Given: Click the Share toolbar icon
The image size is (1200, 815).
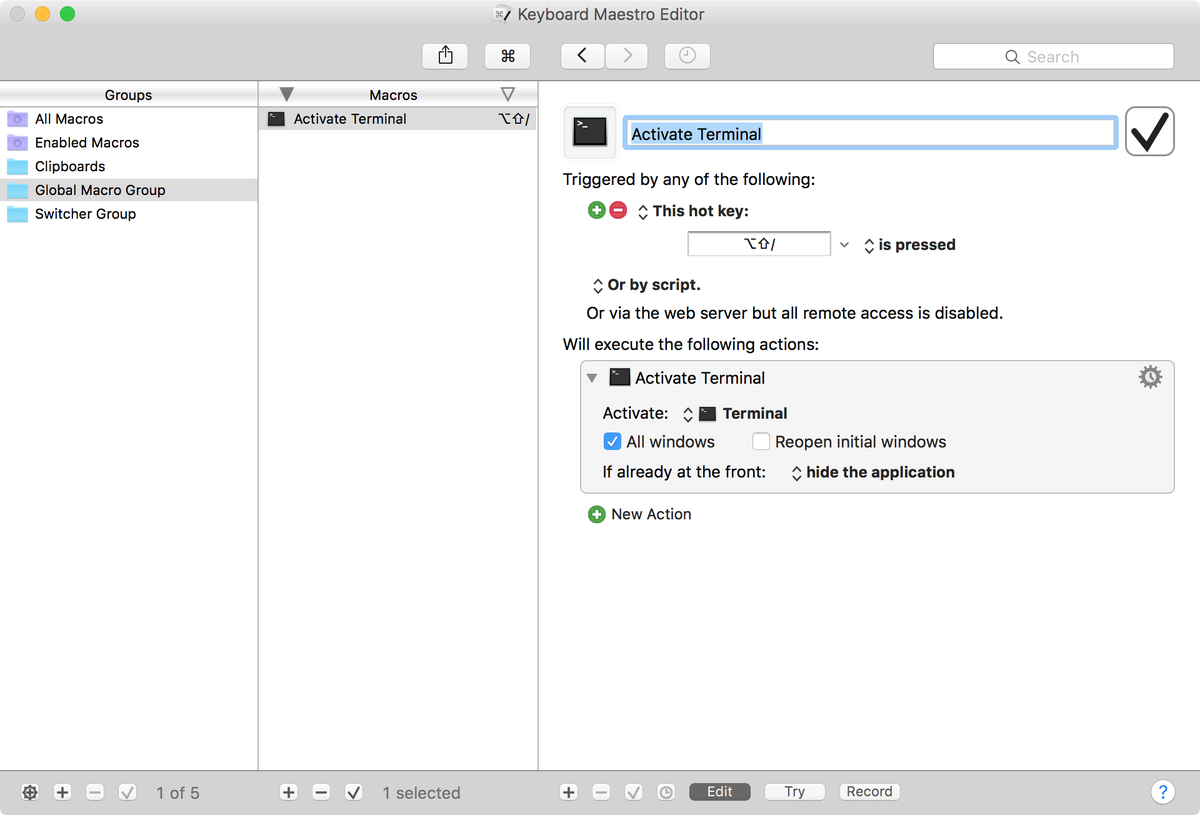Looking at the screenshot, I should pyautogui.click(x=446, y=56).
